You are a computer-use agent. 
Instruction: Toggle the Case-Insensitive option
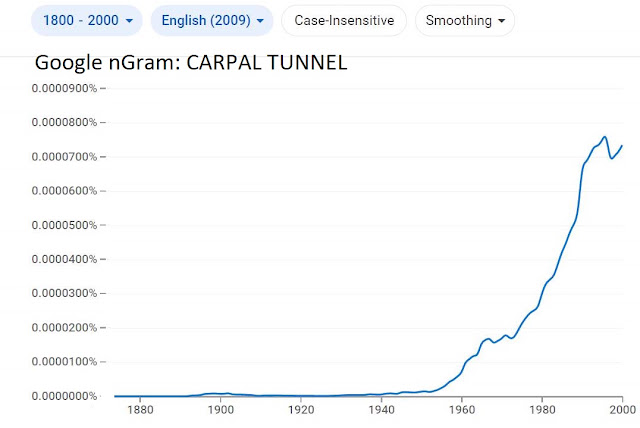(344, 20)
